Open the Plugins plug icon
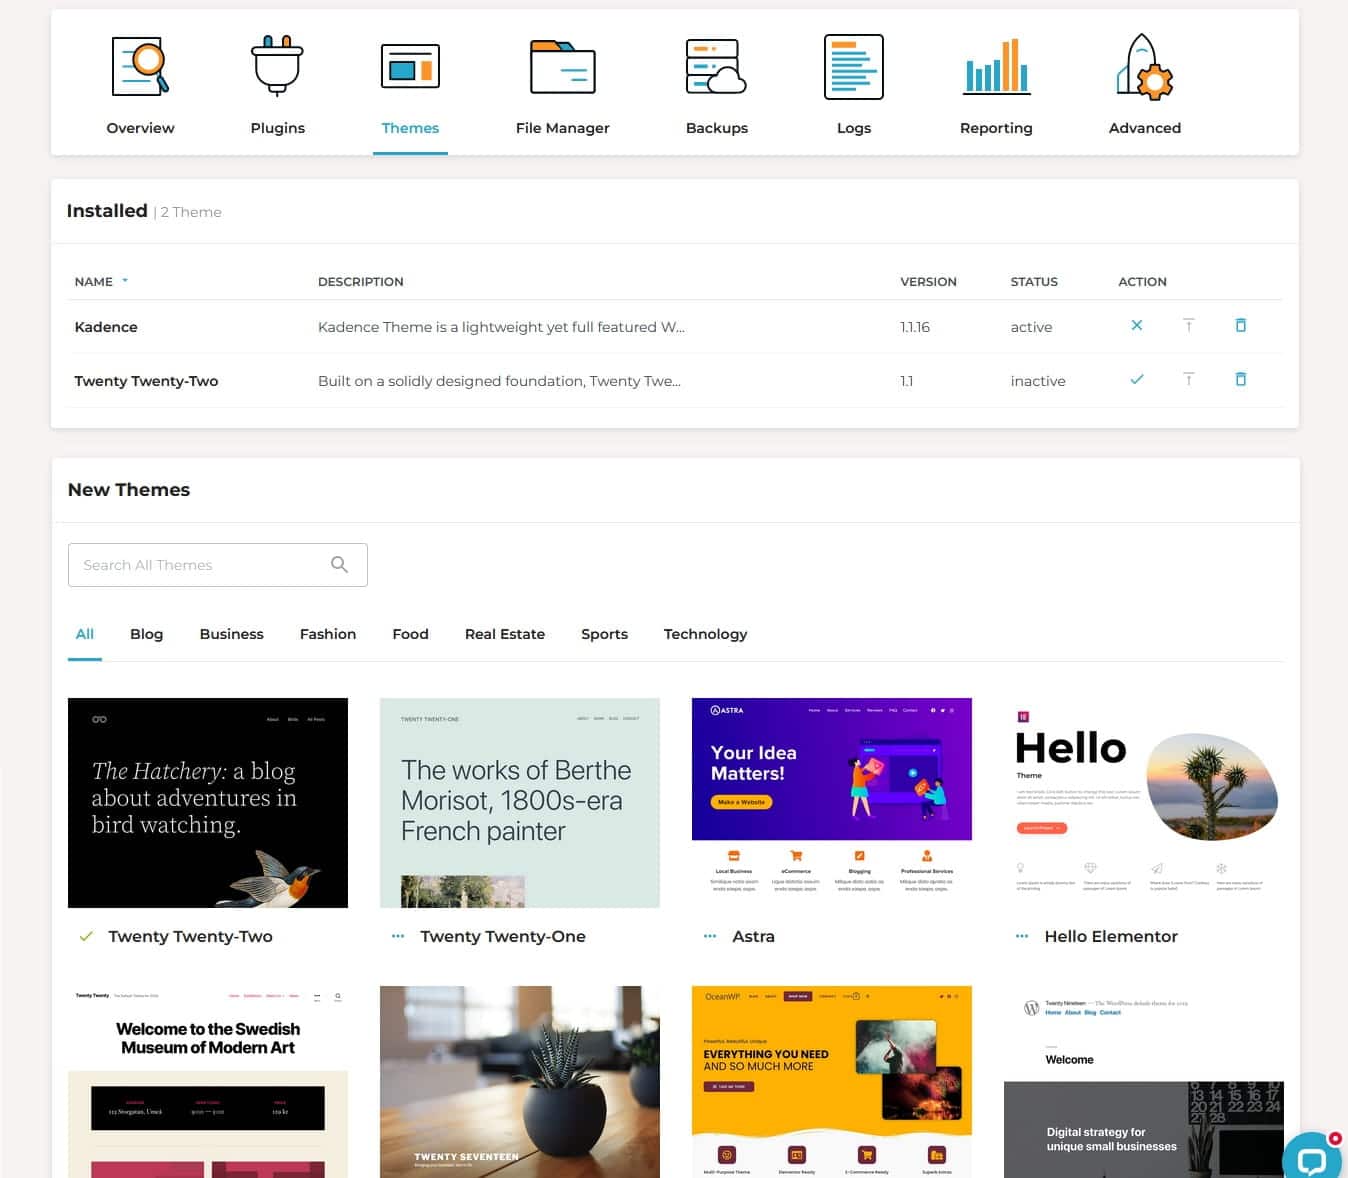Viewport: 1348px width, 1178px height. pos(277,65)
